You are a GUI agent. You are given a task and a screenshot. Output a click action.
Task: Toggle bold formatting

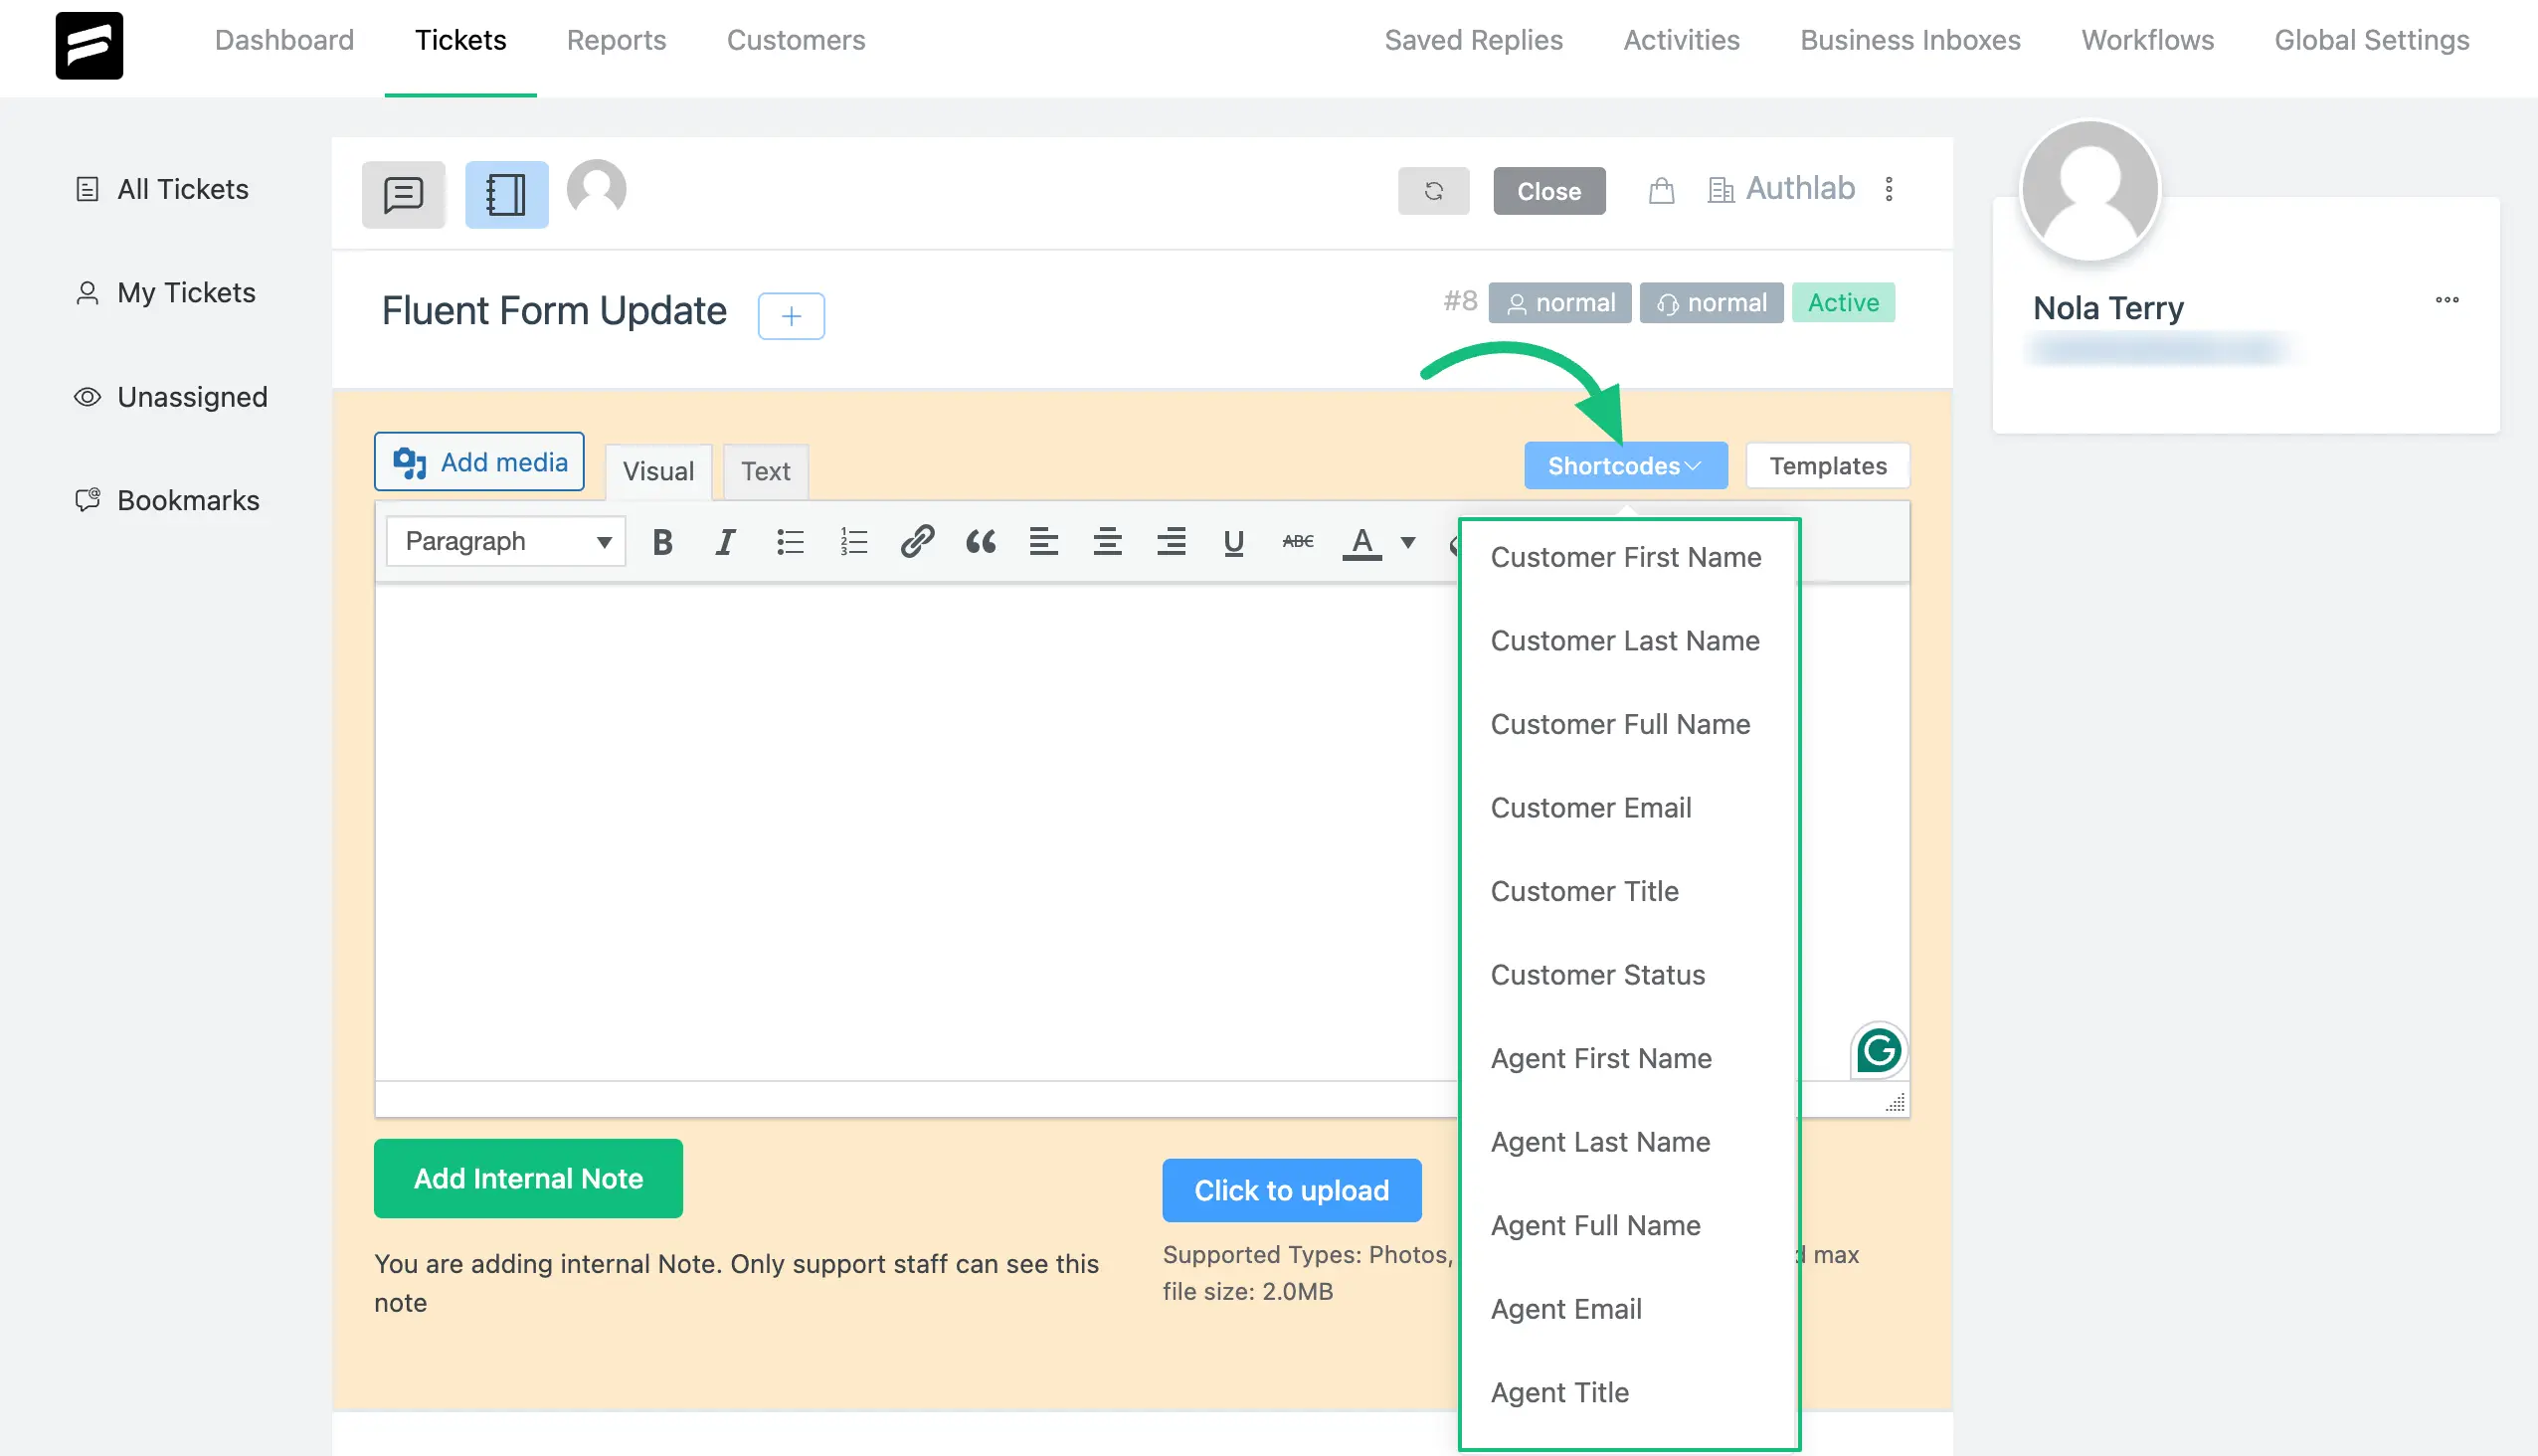[662, 542]
